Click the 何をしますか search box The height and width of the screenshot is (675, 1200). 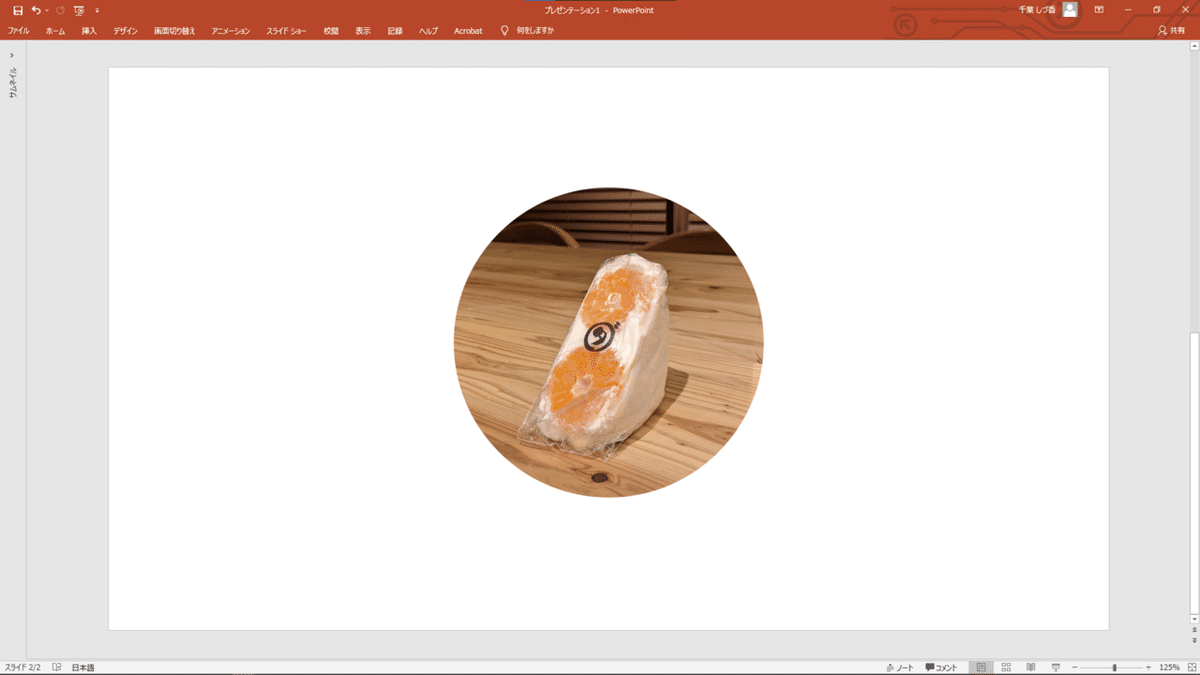(535, 31)
